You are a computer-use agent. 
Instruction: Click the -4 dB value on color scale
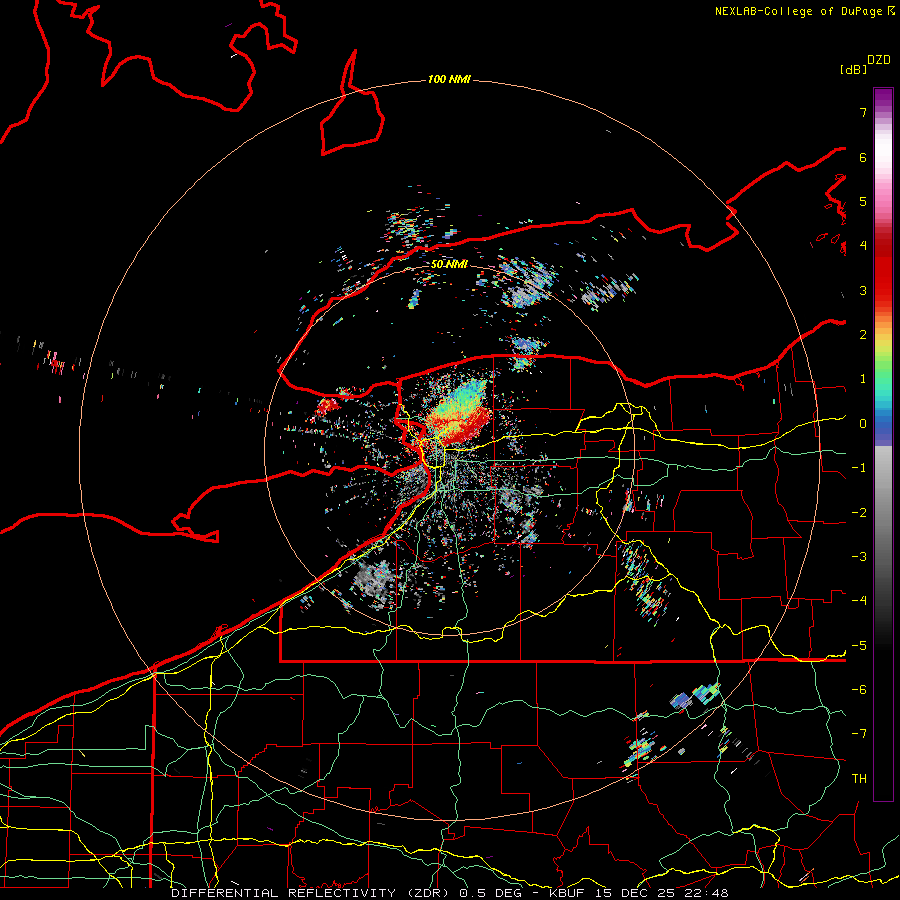coord(859,601)
